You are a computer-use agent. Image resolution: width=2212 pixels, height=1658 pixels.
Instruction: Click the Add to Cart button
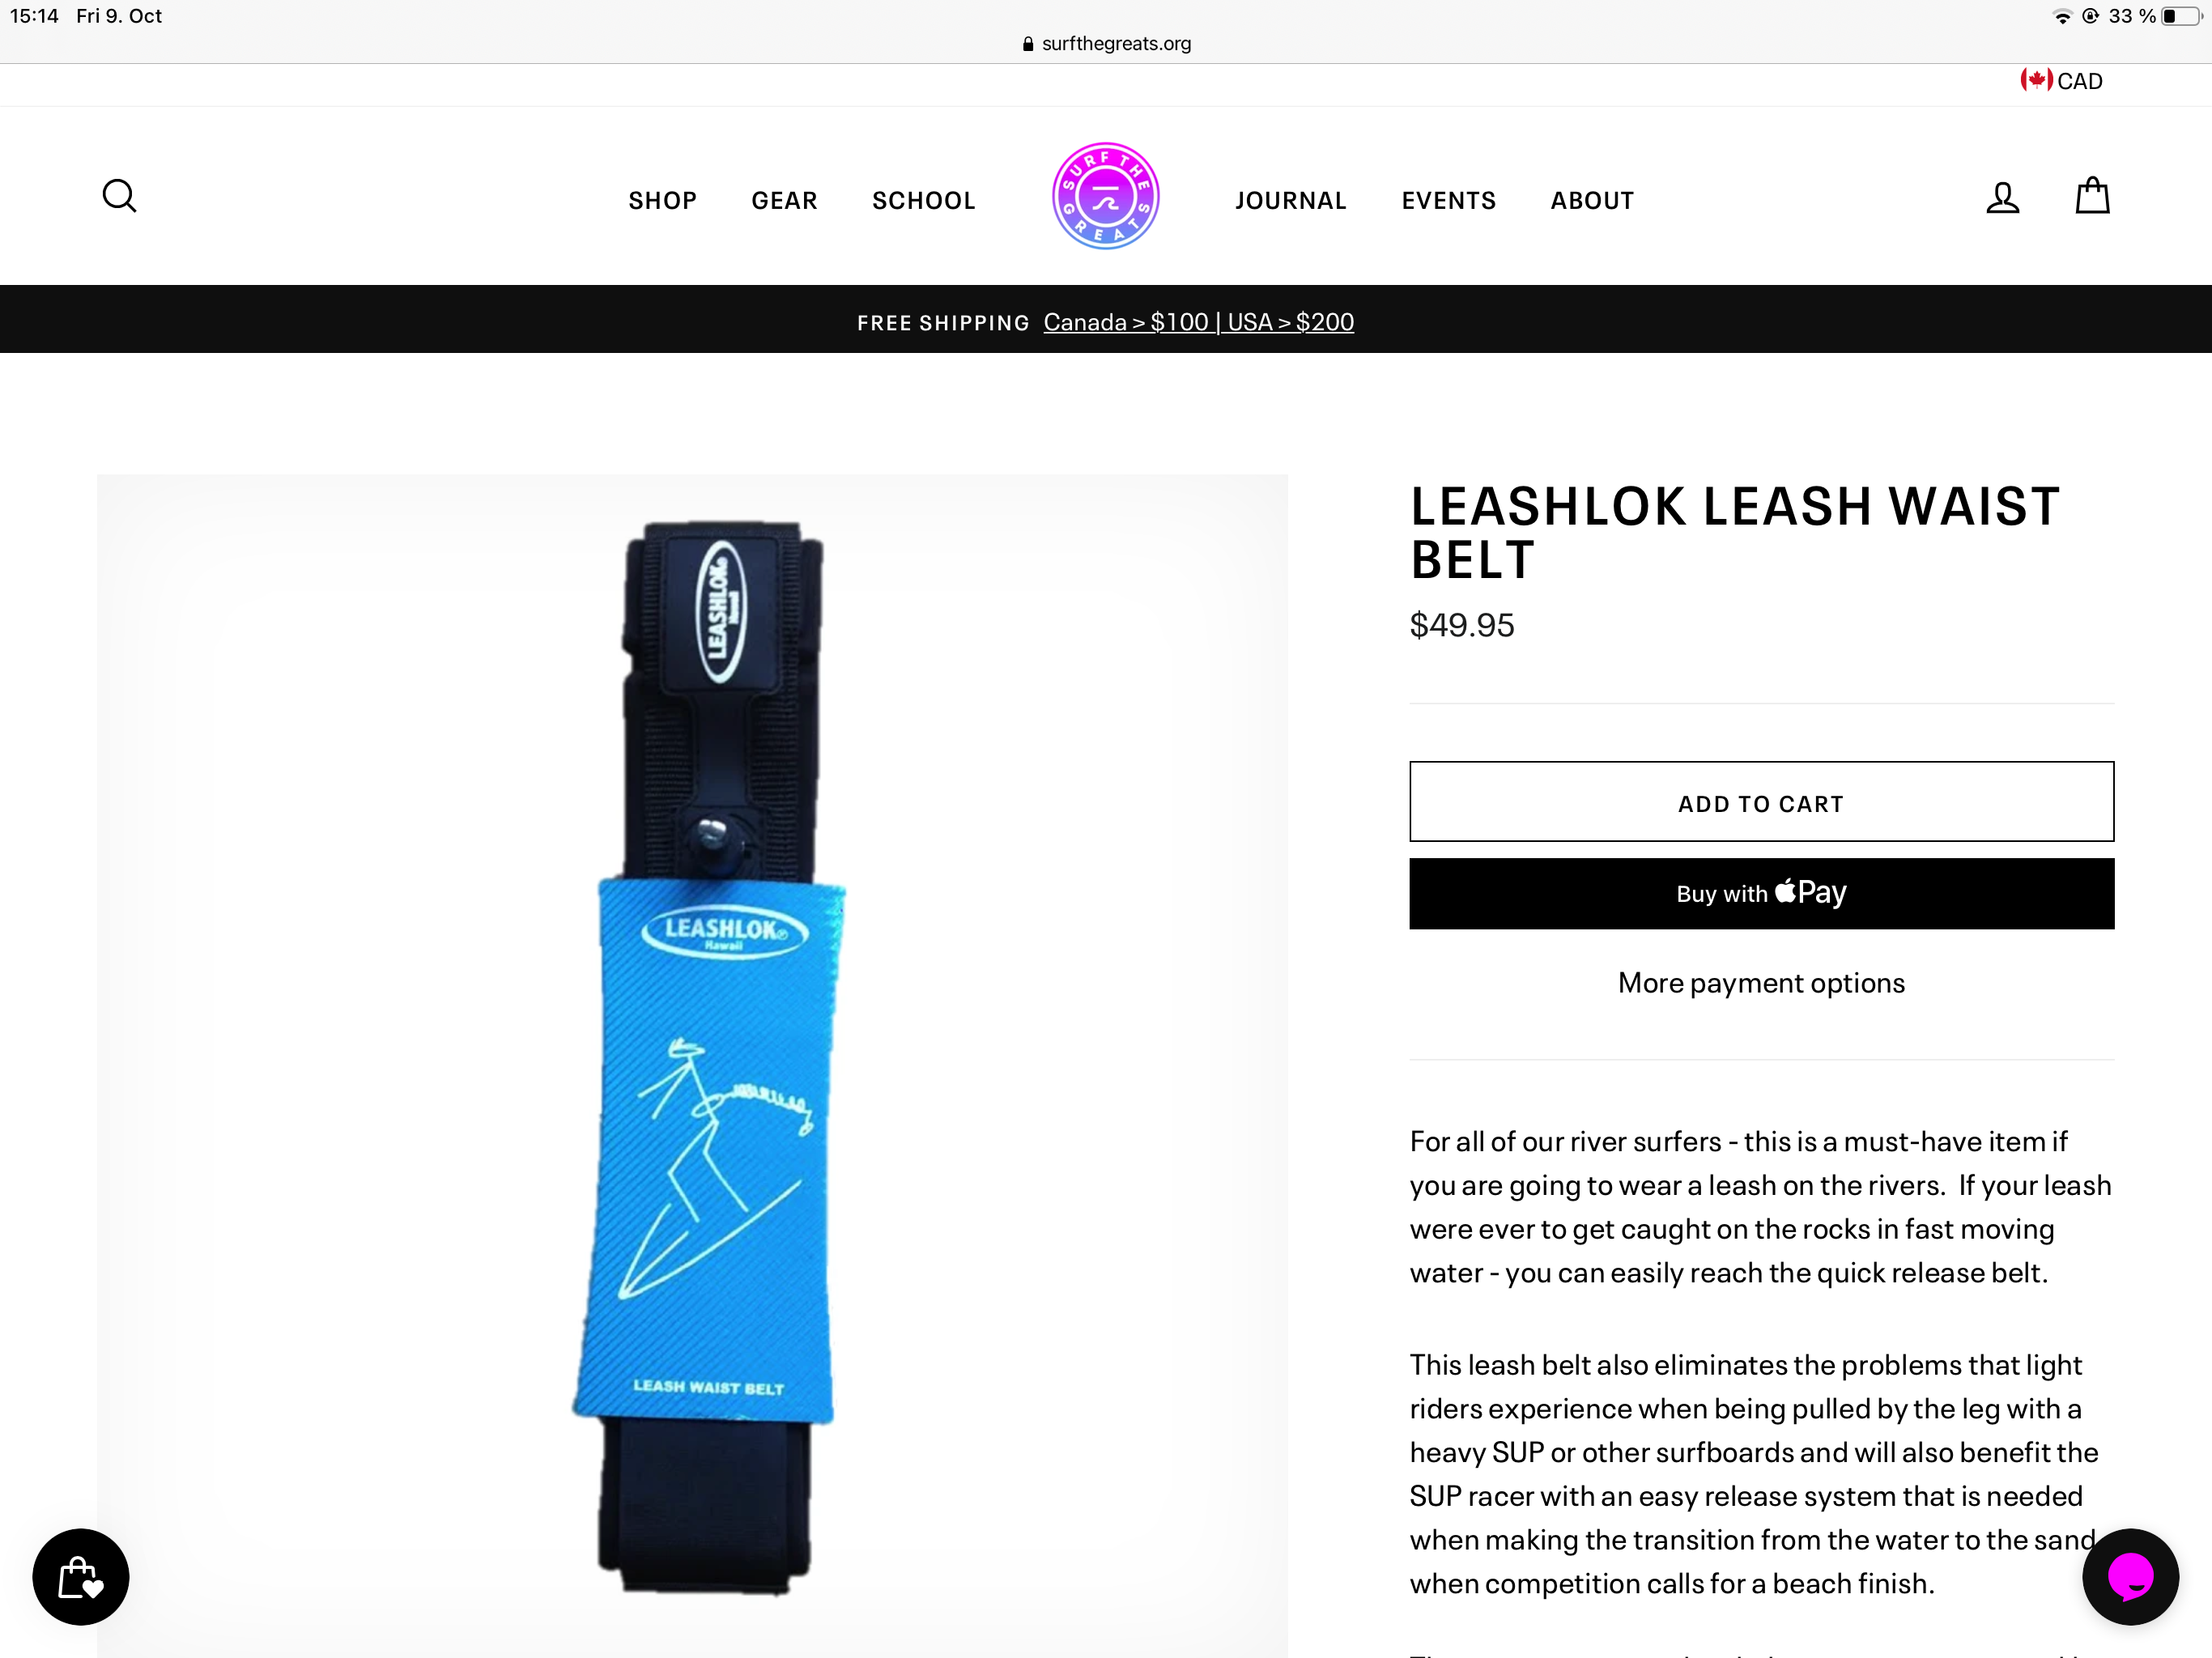[1761, 802]
